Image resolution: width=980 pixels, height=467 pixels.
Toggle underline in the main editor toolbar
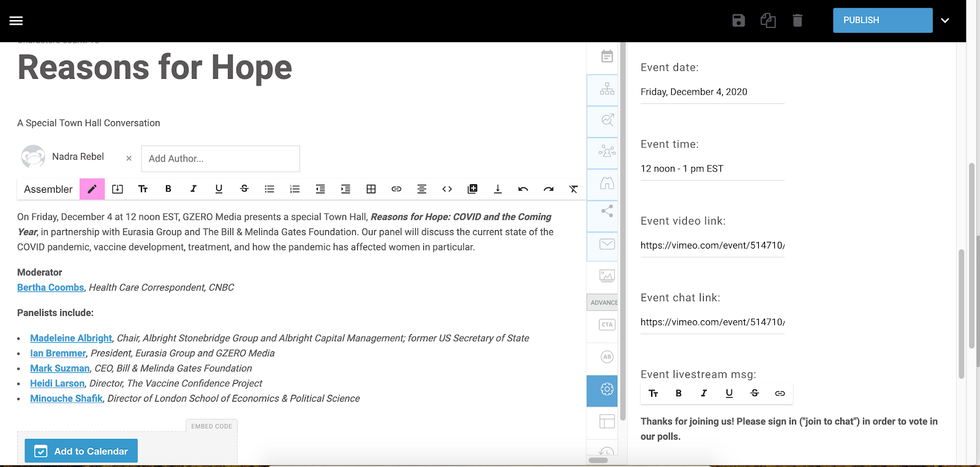point(219,189)
